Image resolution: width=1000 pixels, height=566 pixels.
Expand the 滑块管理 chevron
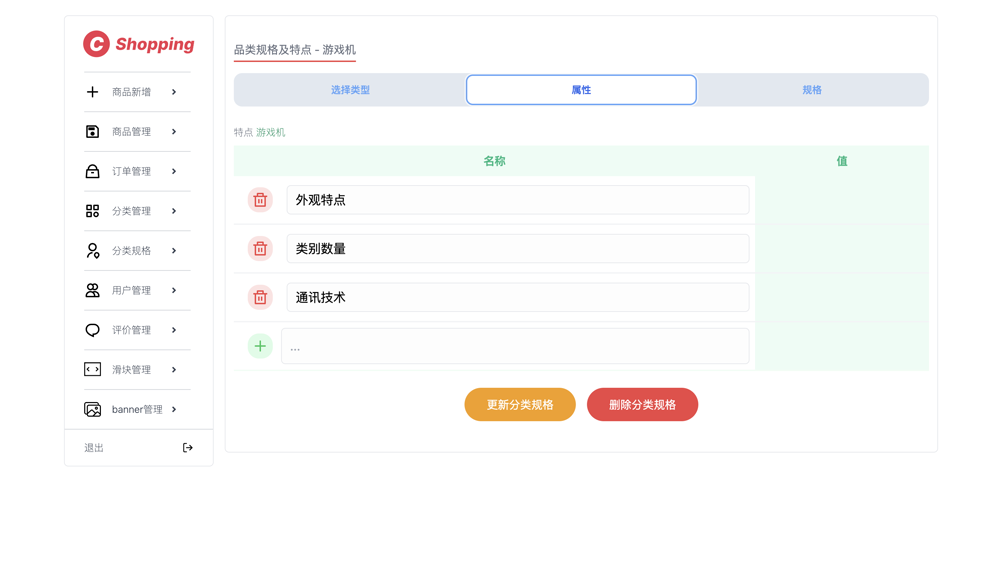point(174,369)
